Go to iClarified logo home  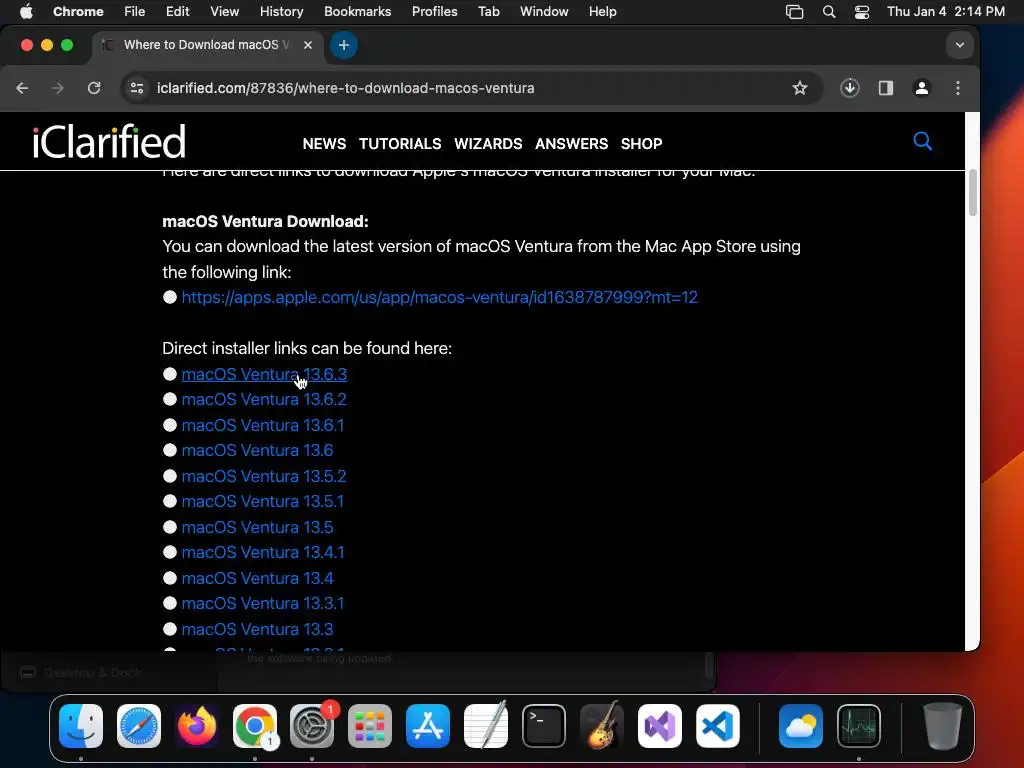109,141
